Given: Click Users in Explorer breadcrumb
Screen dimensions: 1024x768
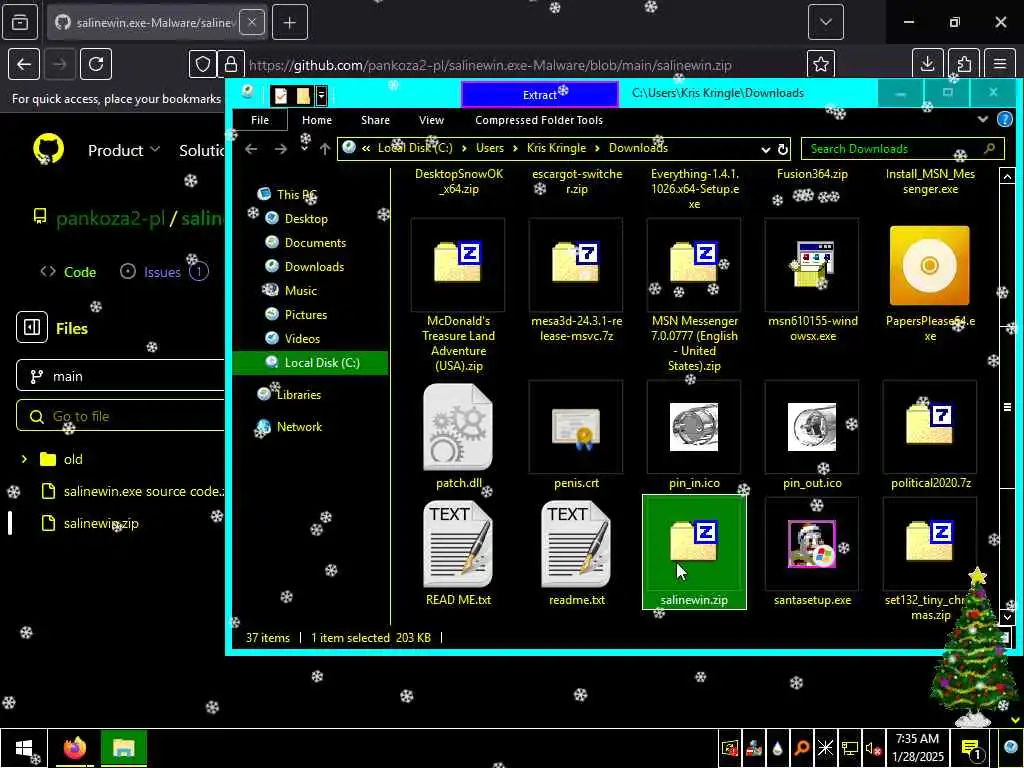Looking at the screenshot, I should coord(490,148).
